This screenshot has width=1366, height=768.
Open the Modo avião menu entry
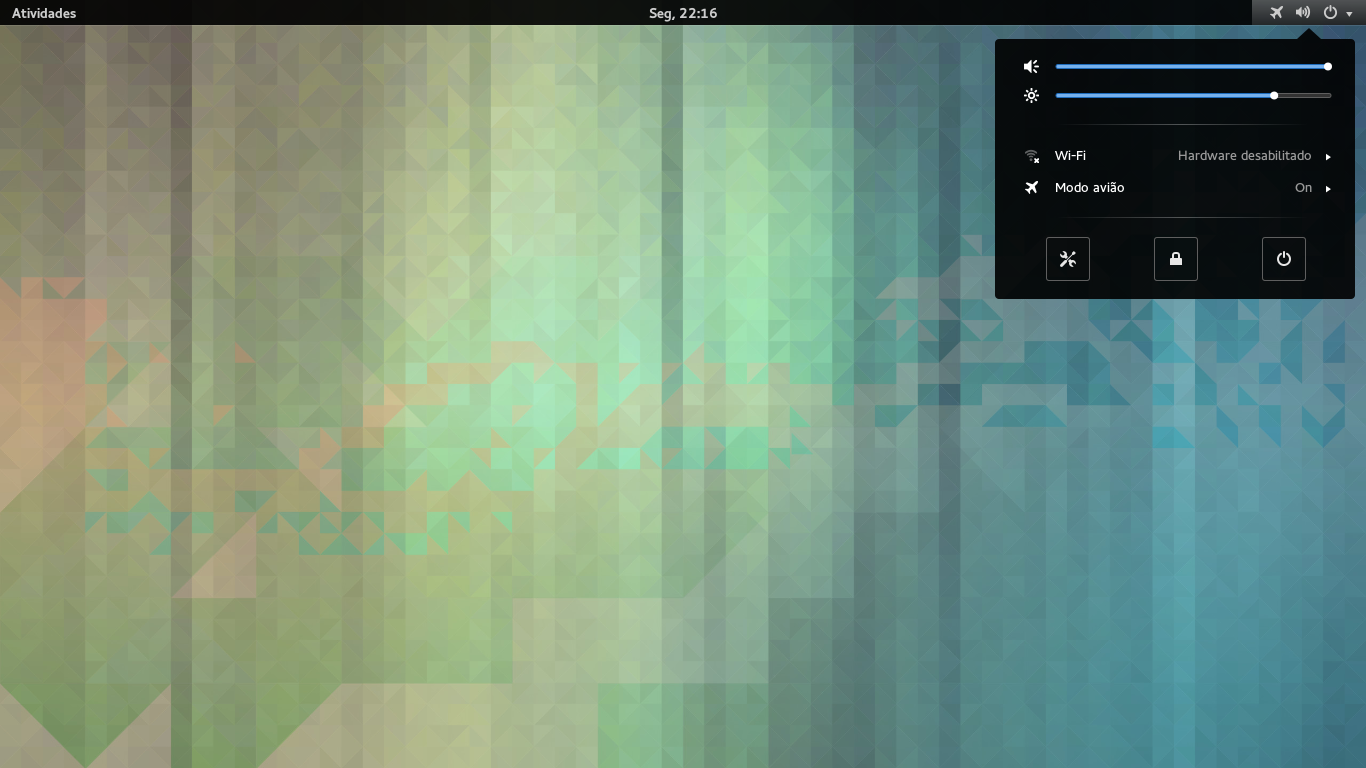point(1175,188)
